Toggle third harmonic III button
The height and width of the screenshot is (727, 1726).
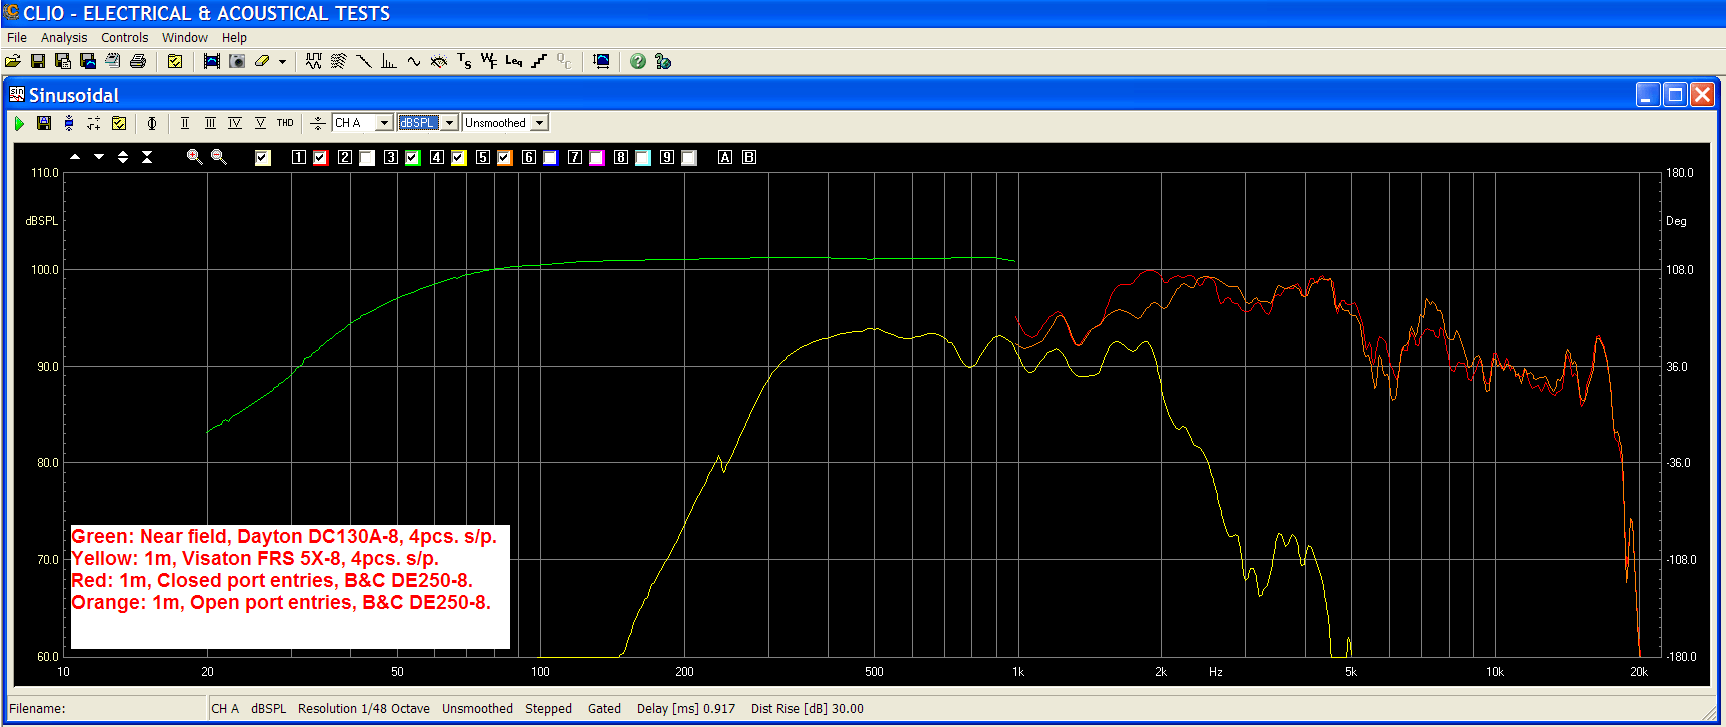[x=210, y=123]
